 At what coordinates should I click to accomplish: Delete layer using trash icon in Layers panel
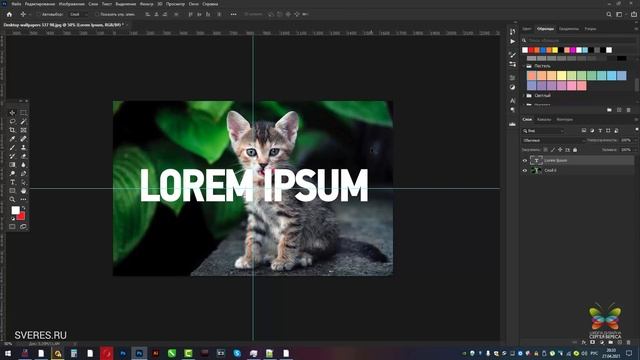tap(629, 342)
